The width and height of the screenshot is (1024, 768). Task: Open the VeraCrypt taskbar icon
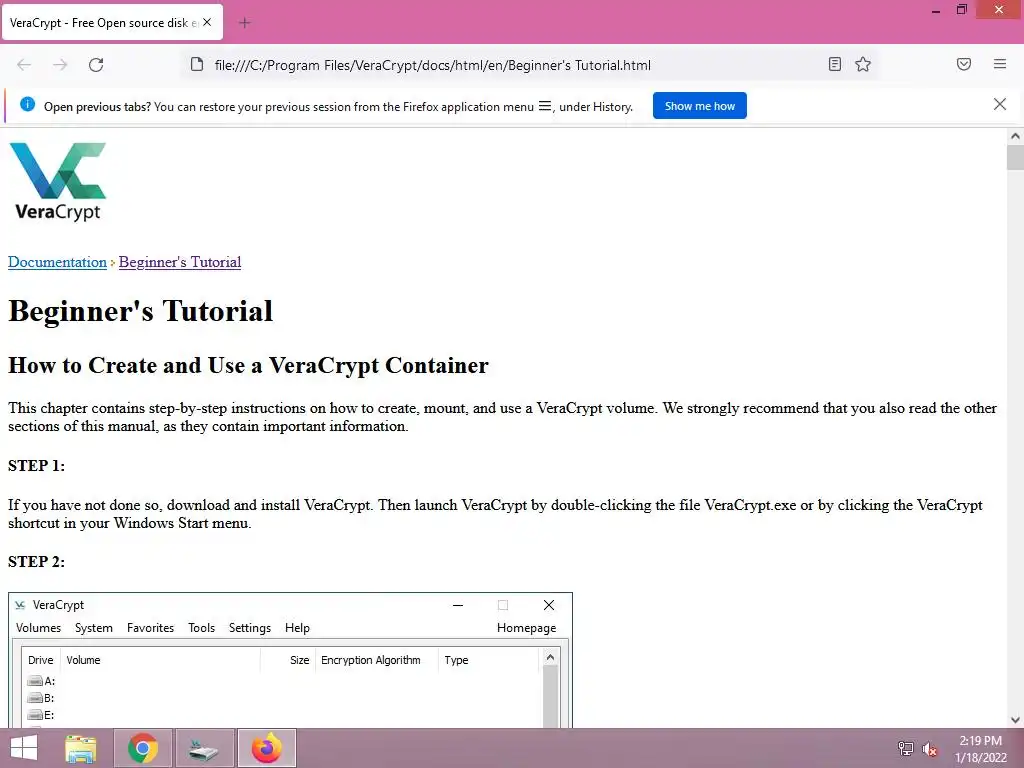[204, 748]
